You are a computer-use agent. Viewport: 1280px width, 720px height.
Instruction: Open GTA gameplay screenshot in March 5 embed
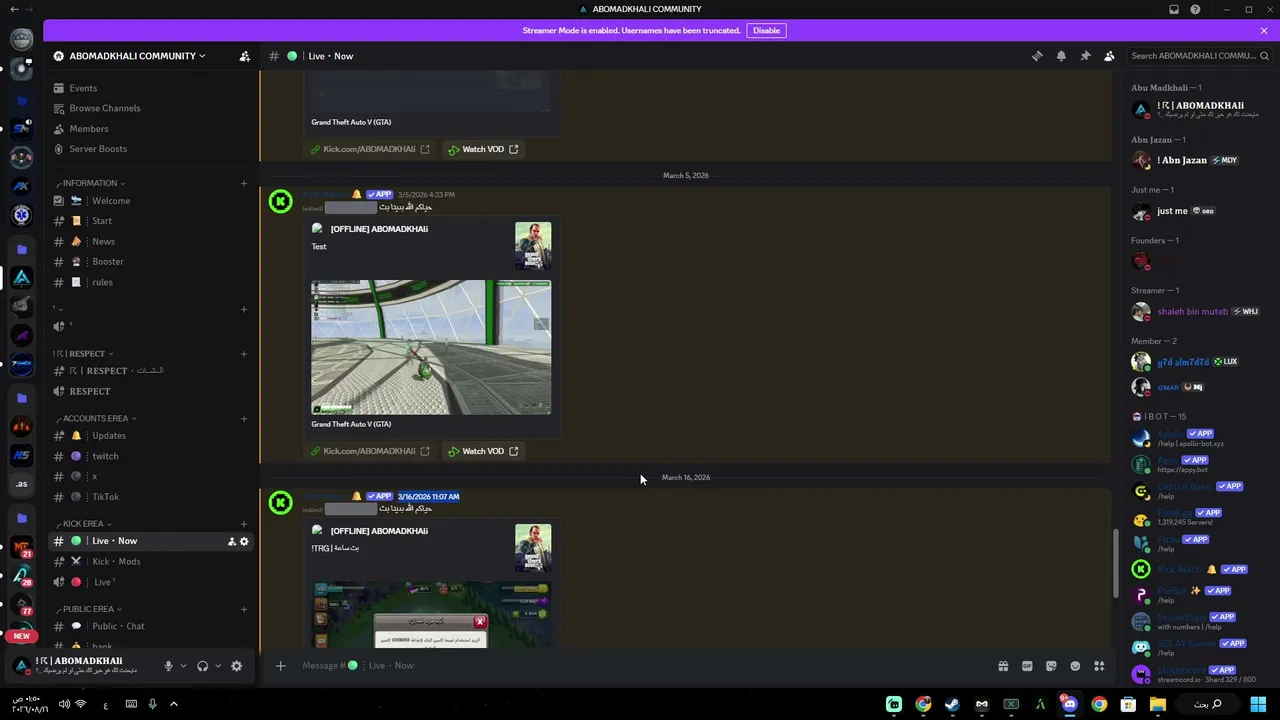click(x=431, y=347)
